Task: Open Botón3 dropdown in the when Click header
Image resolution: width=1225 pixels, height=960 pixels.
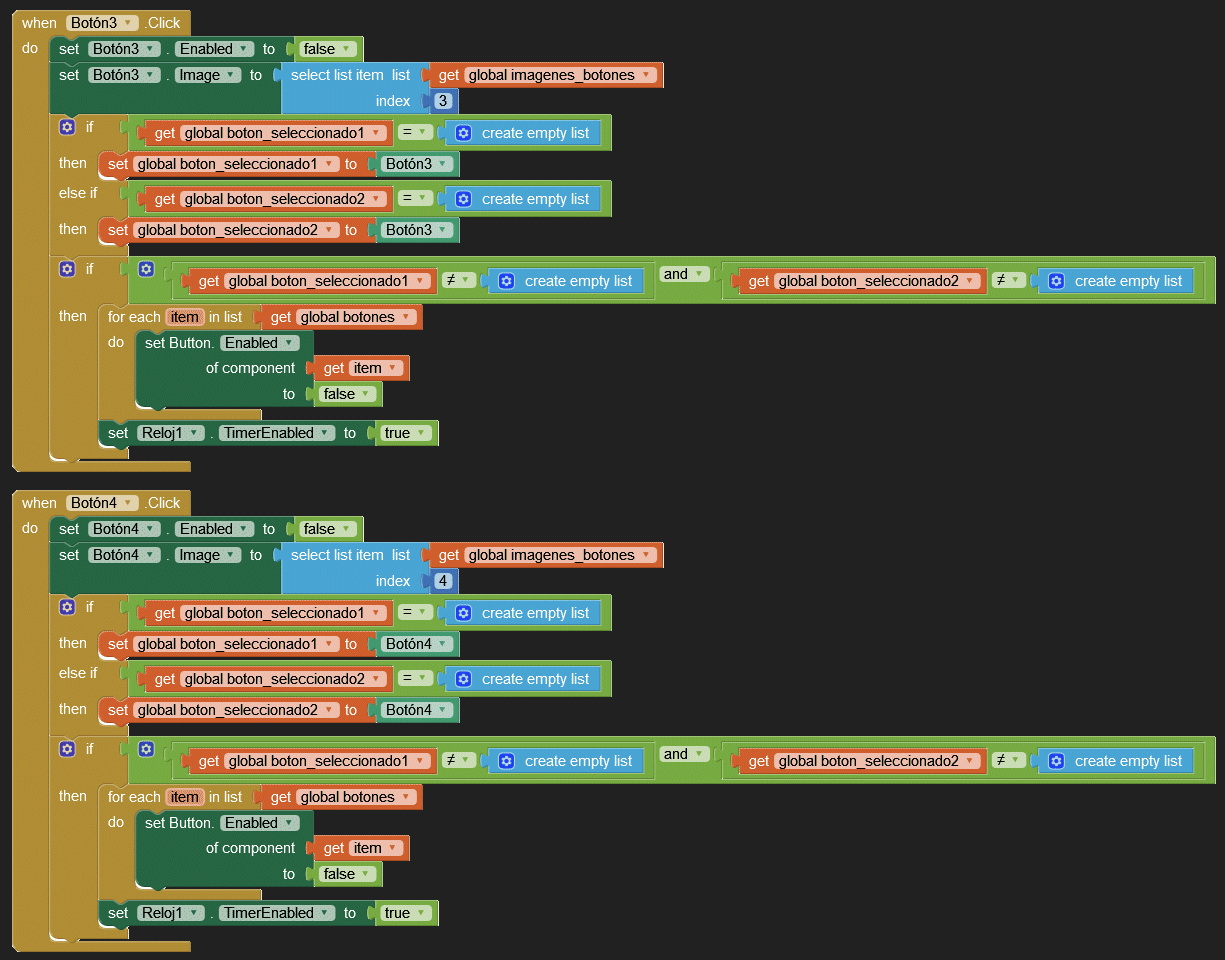Action: coord(102,23)
